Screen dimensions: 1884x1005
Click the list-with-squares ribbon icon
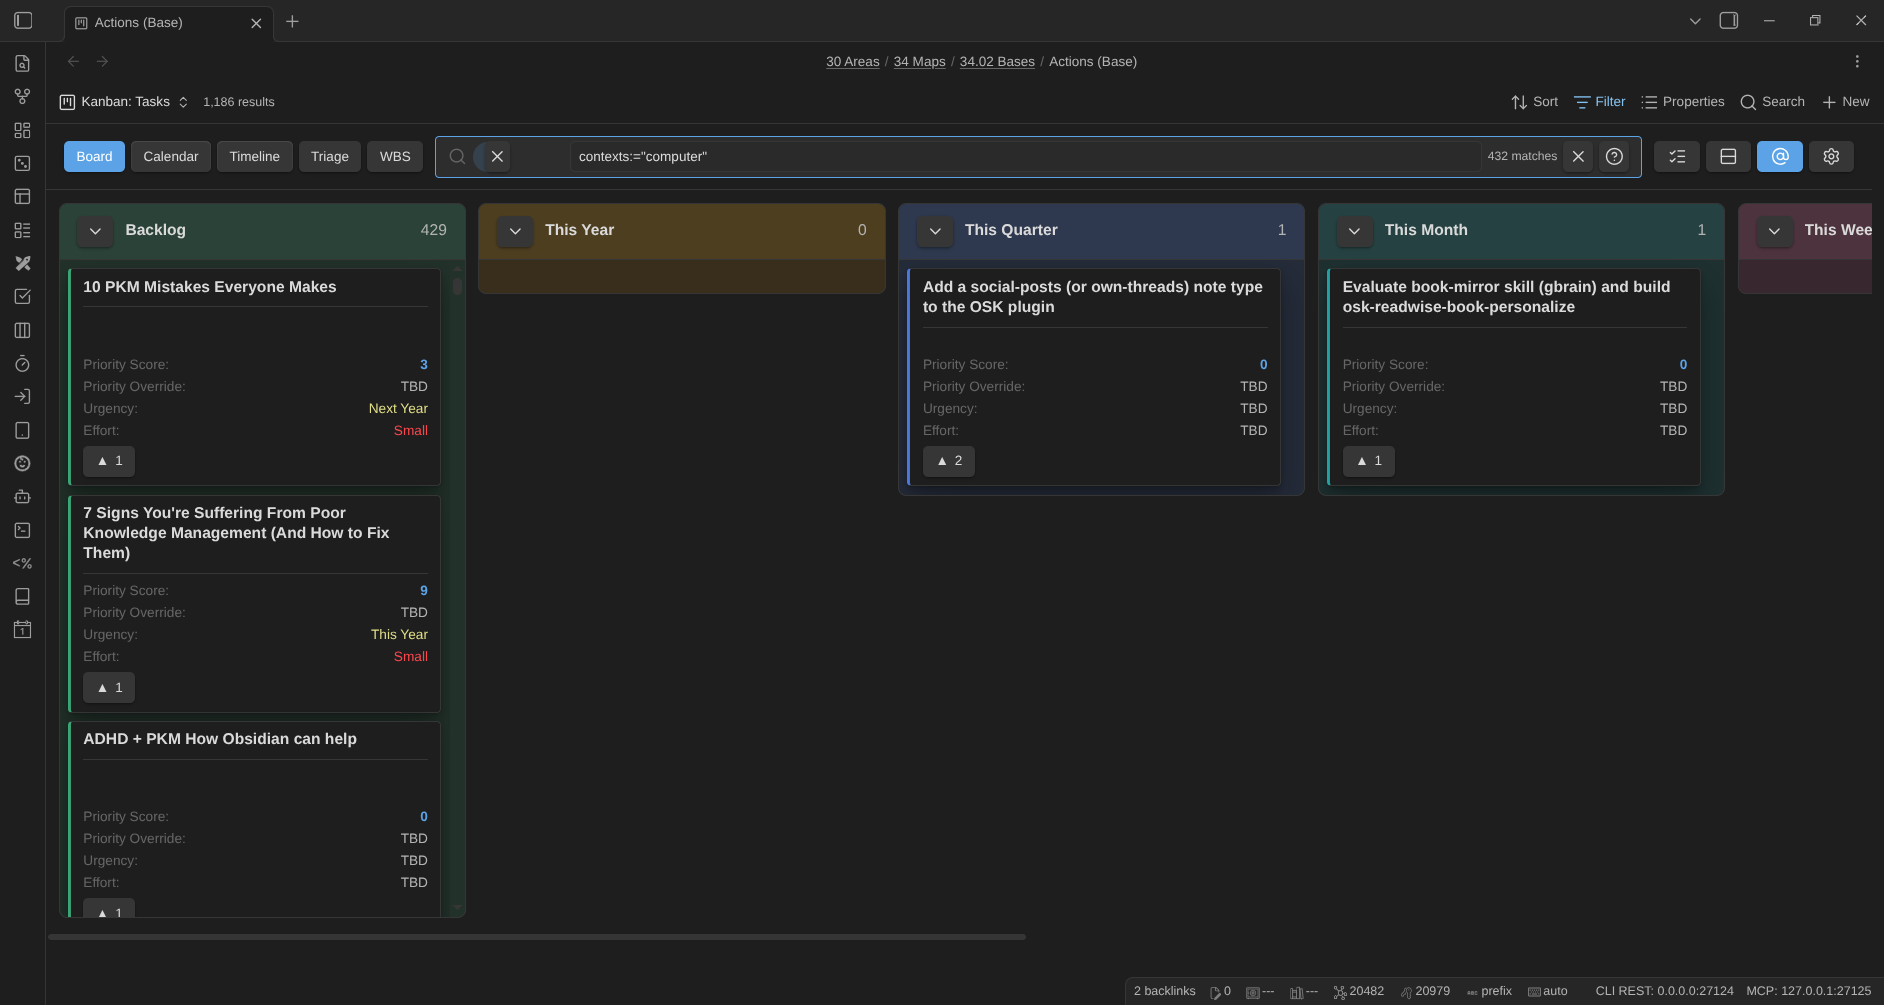[22, 230]
